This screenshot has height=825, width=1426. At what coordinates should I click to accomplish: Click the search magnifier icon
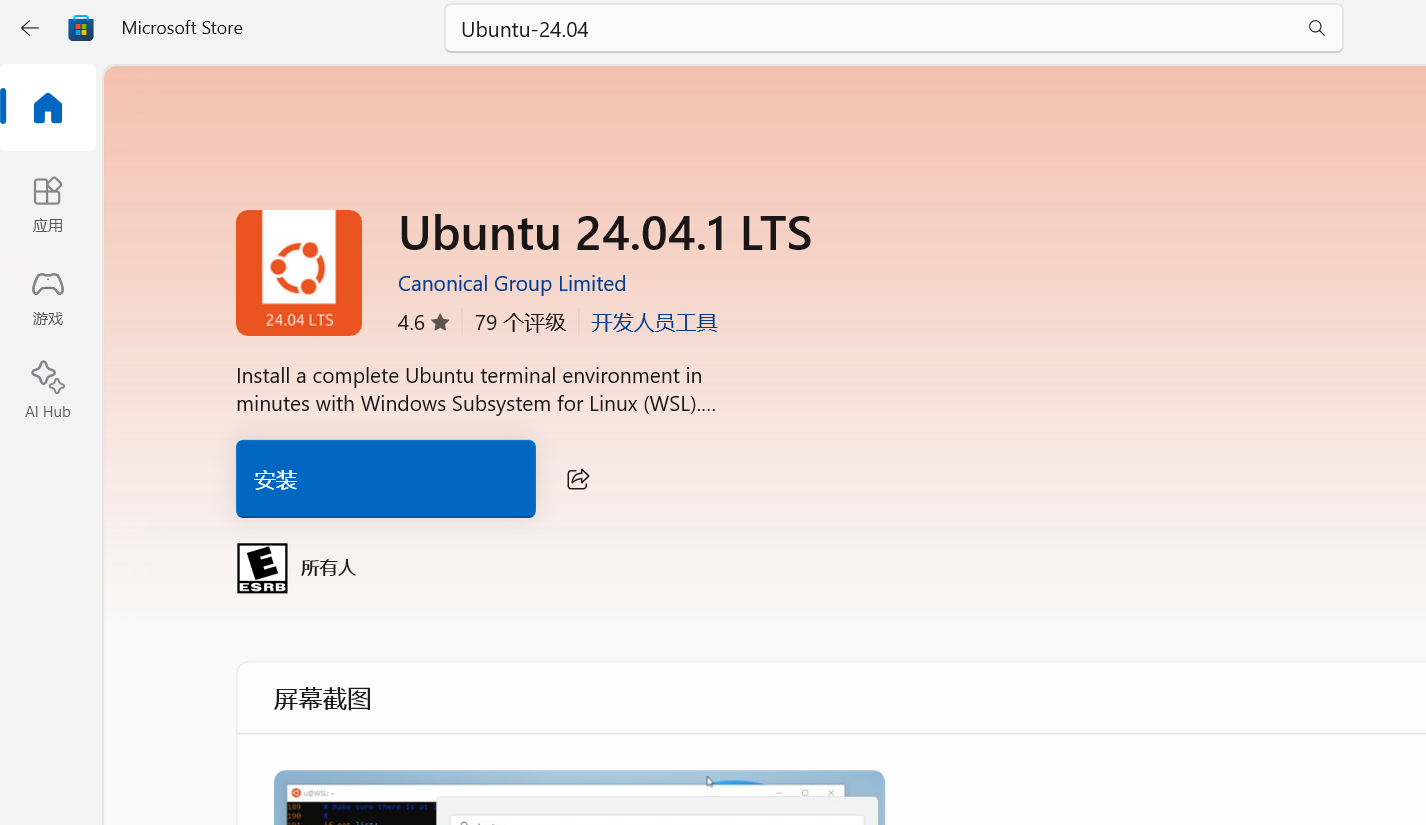(x=1316, y=28)
